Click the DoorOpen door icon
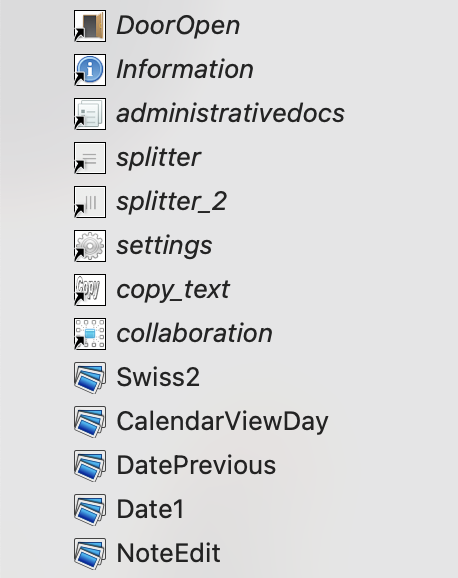The height and width of the screenshot is (578, 458). tap(90, 26)
